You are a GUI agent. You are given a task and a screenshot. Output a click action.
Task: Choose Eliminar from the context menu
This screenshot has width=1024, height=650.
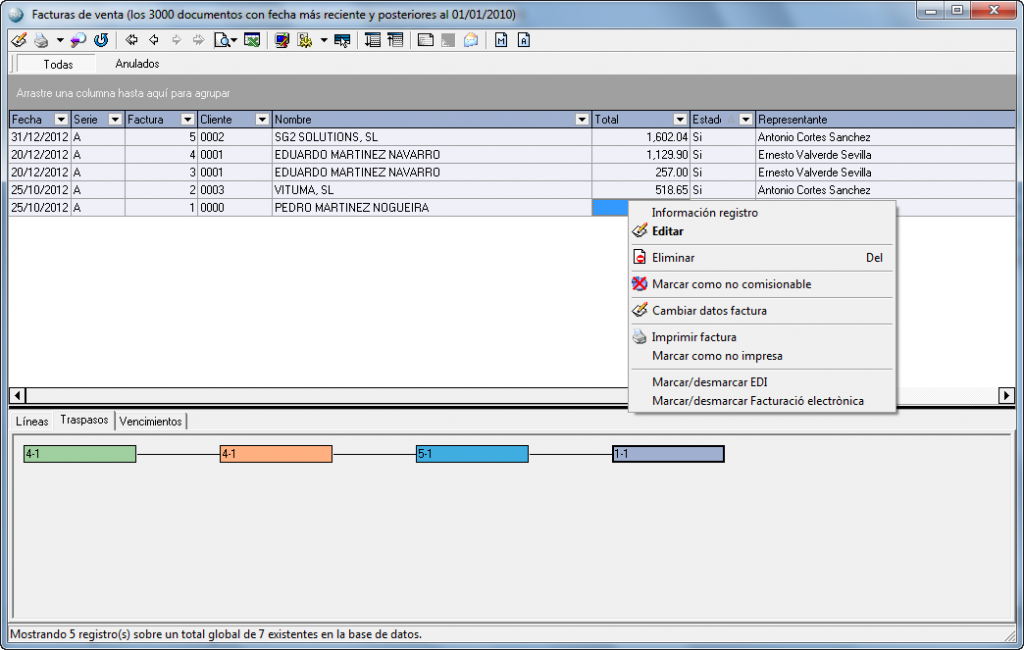point(673,257)
